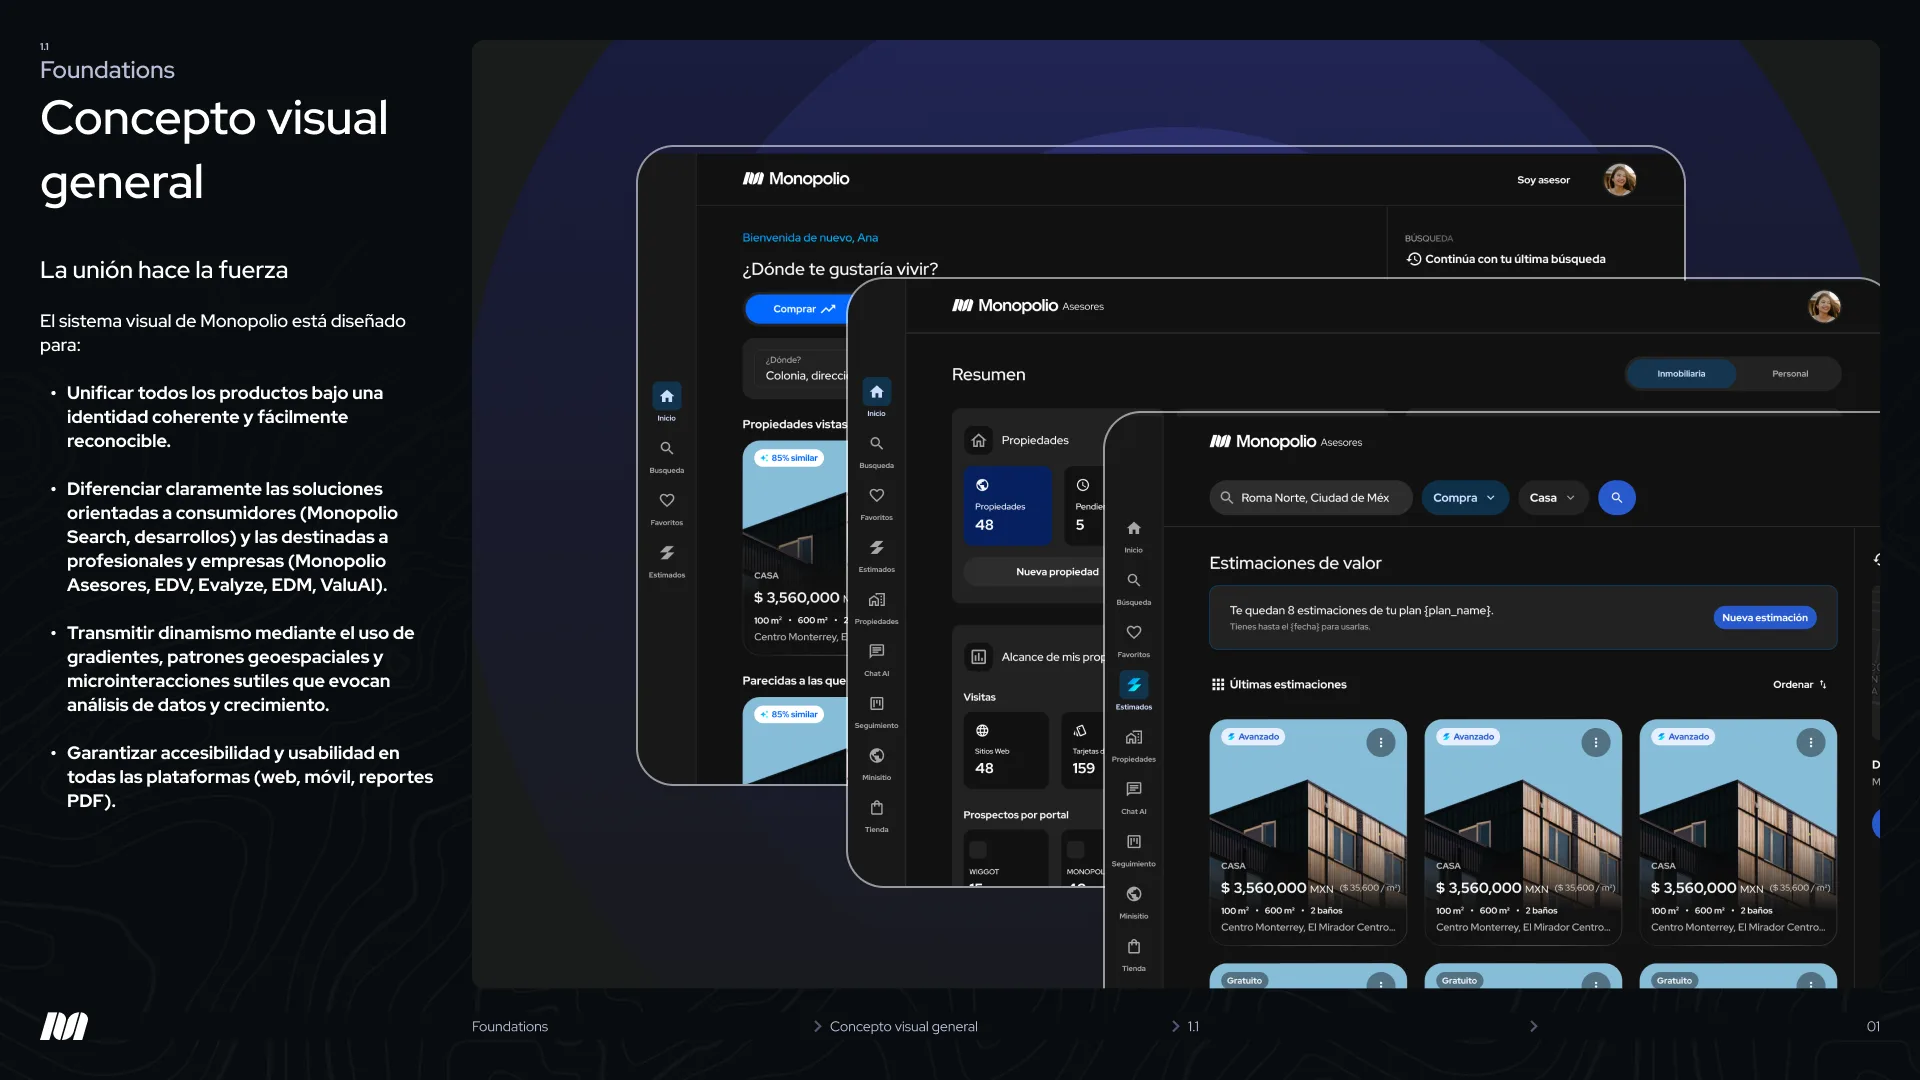Open Favoritos in the Estimaciones window sidebar
The height and width of the screenshot is (1080, 1920).
point(1133,640)
